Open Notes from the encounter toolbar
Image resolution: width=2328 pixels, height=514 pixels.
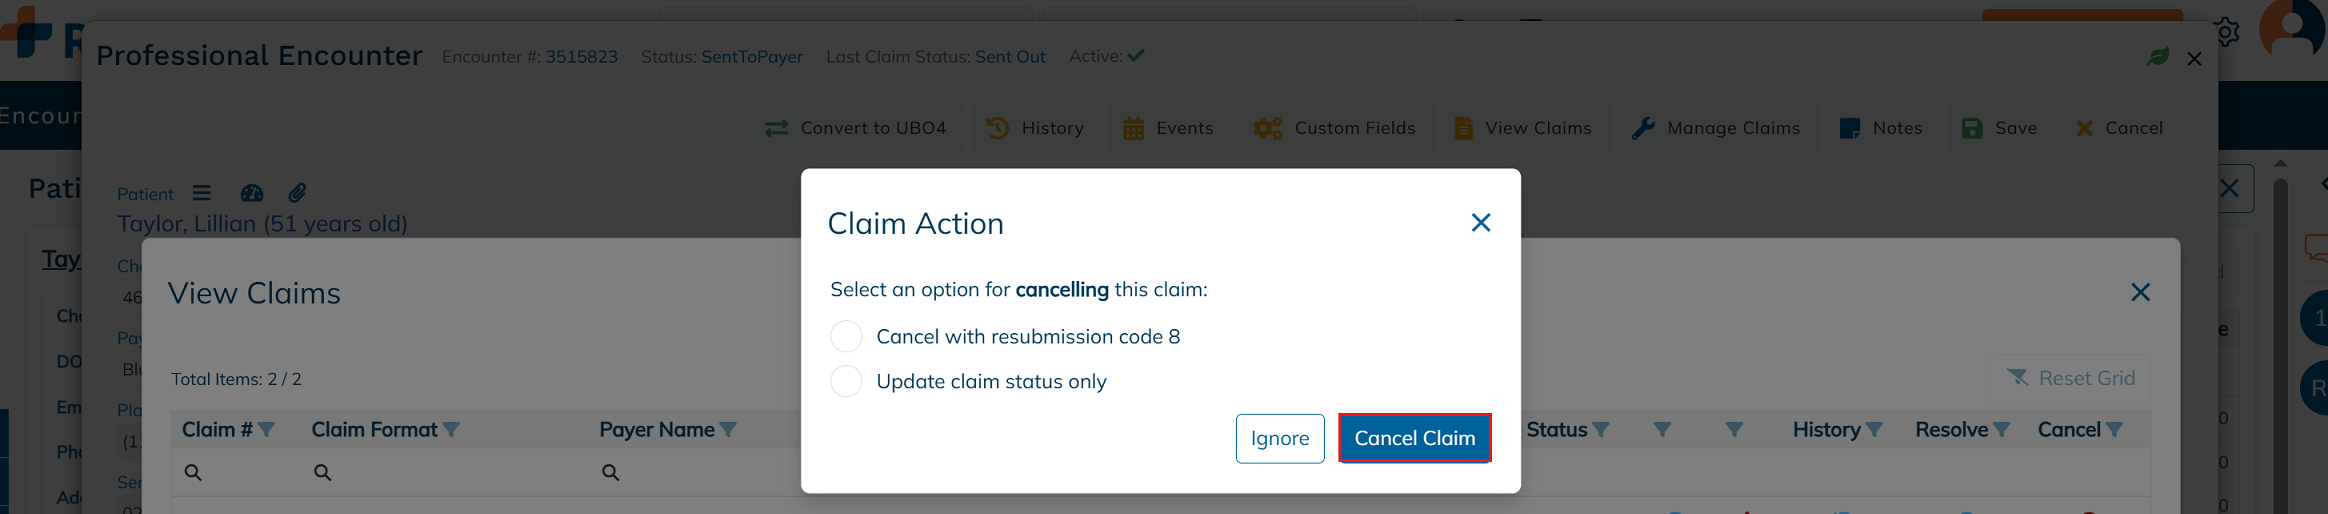click(x=1881, y=128)
